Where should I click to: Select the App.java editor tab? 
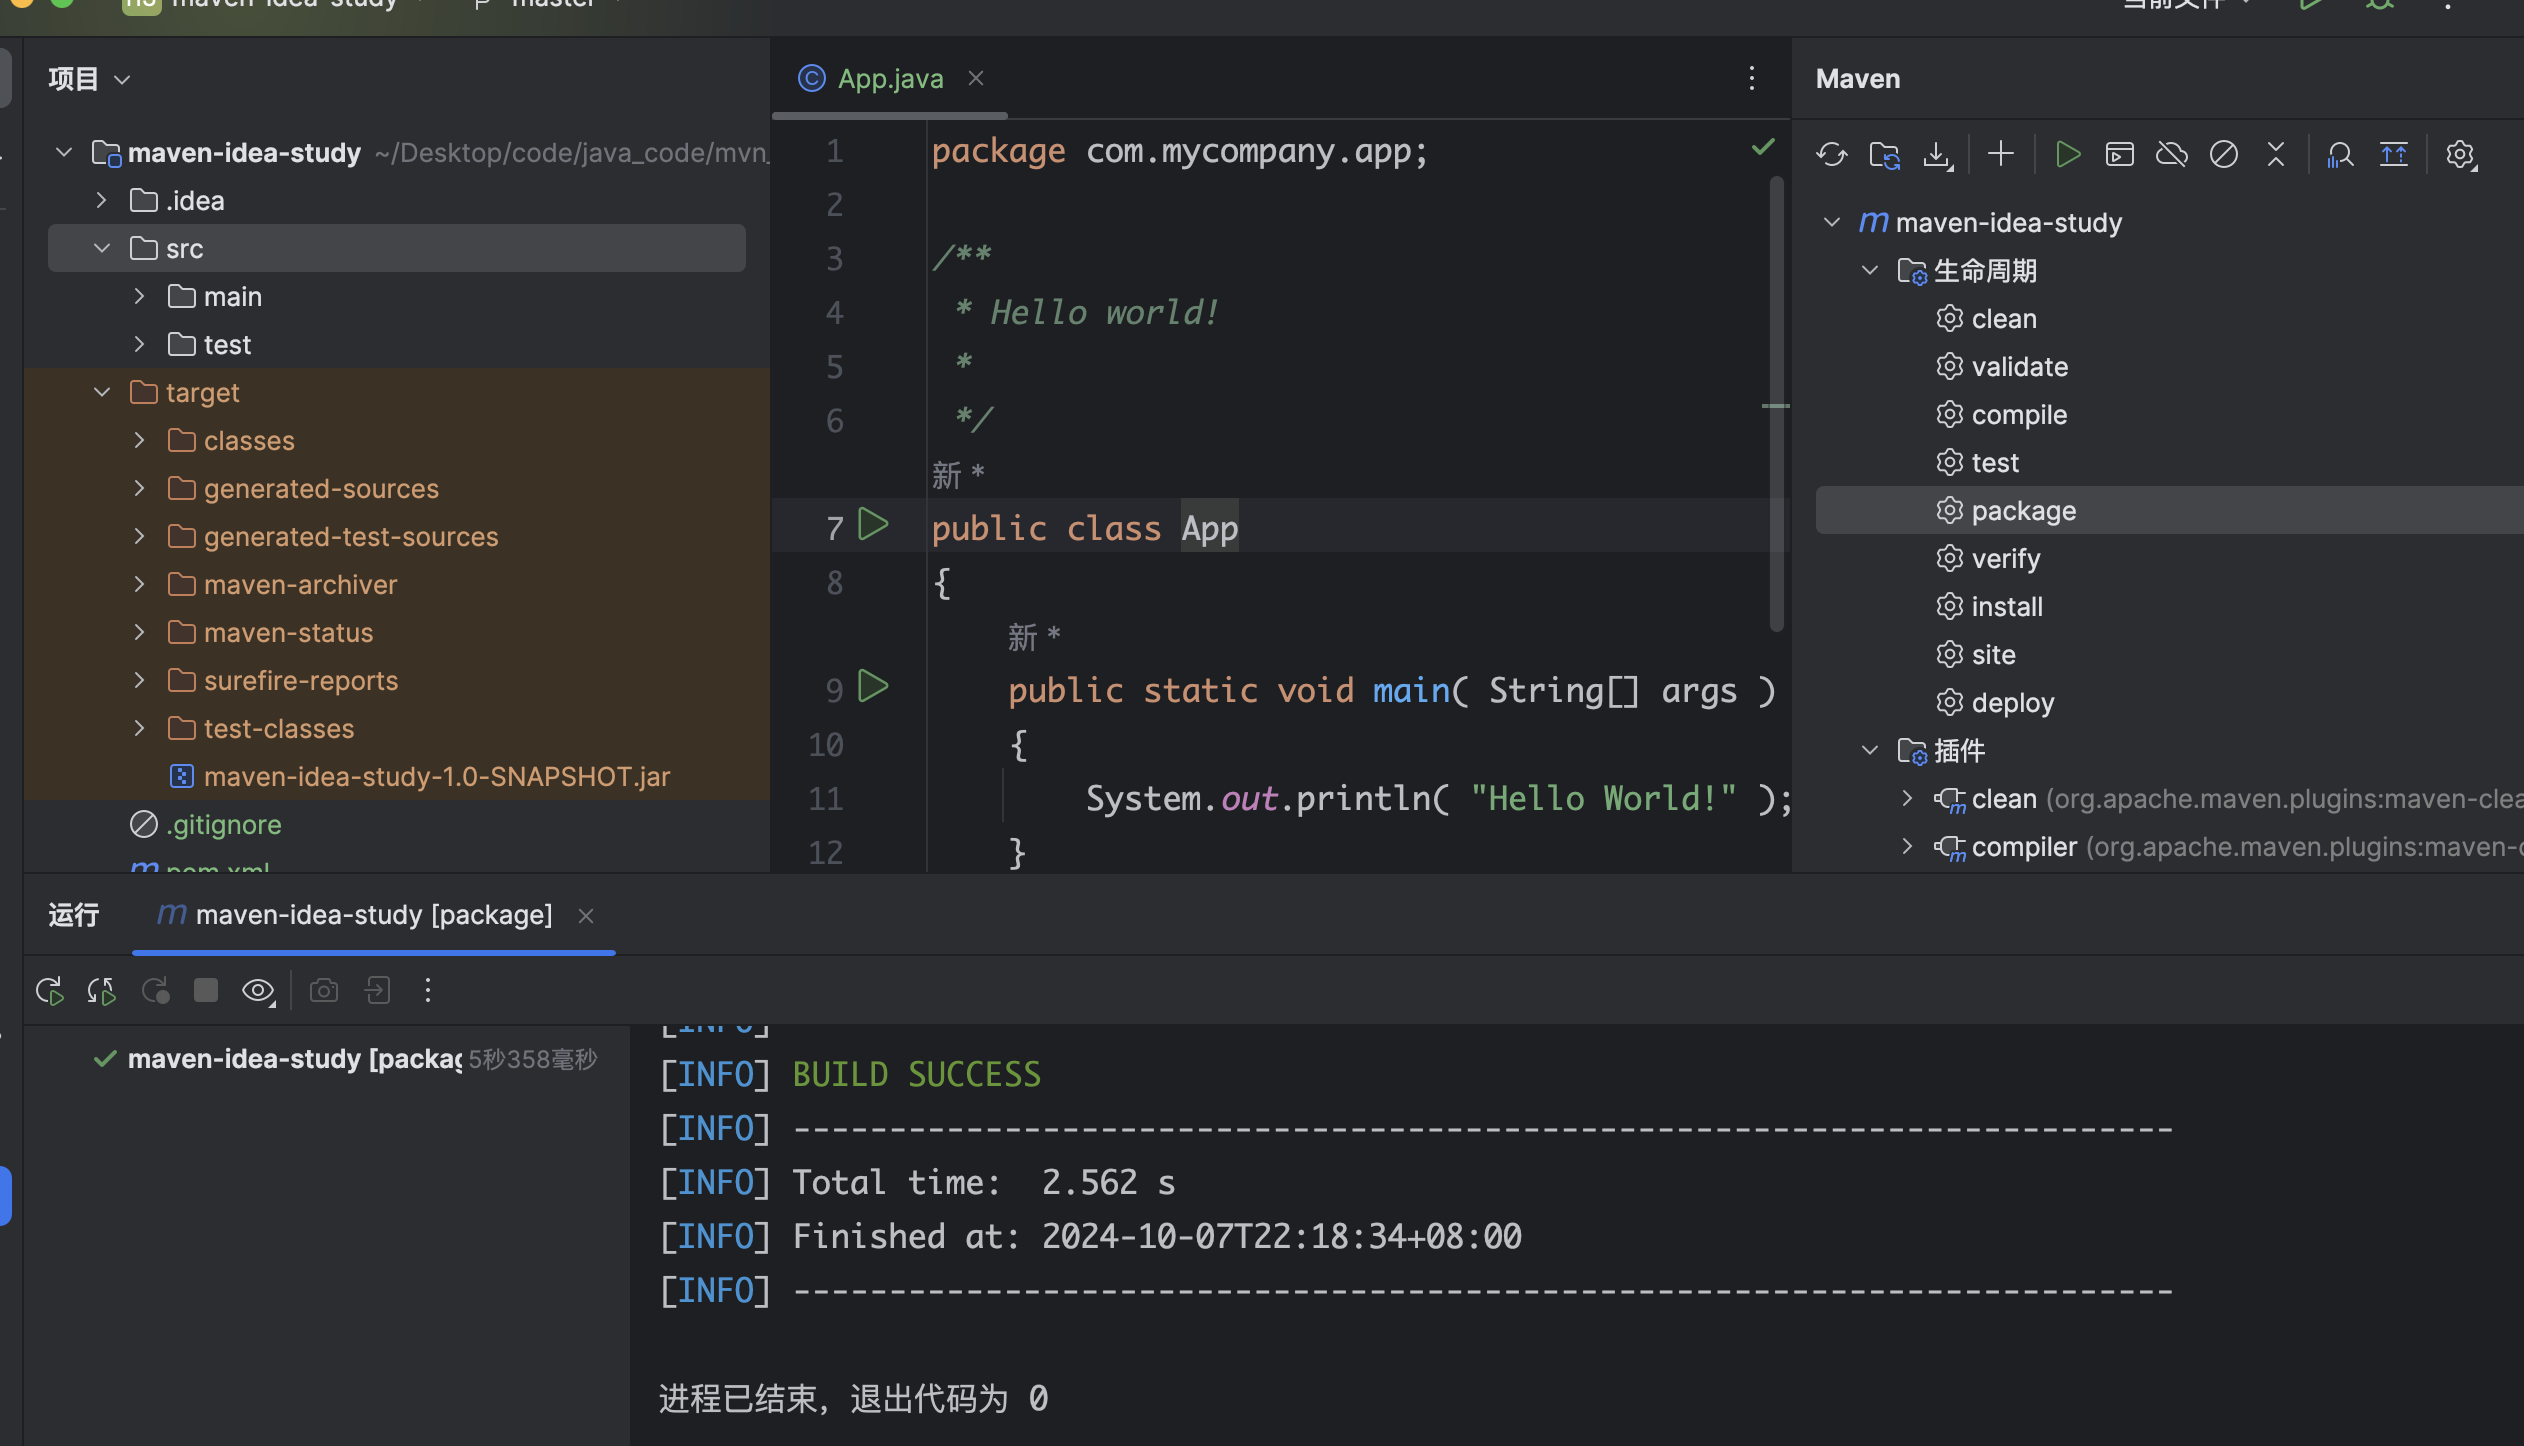click(889, 79)
